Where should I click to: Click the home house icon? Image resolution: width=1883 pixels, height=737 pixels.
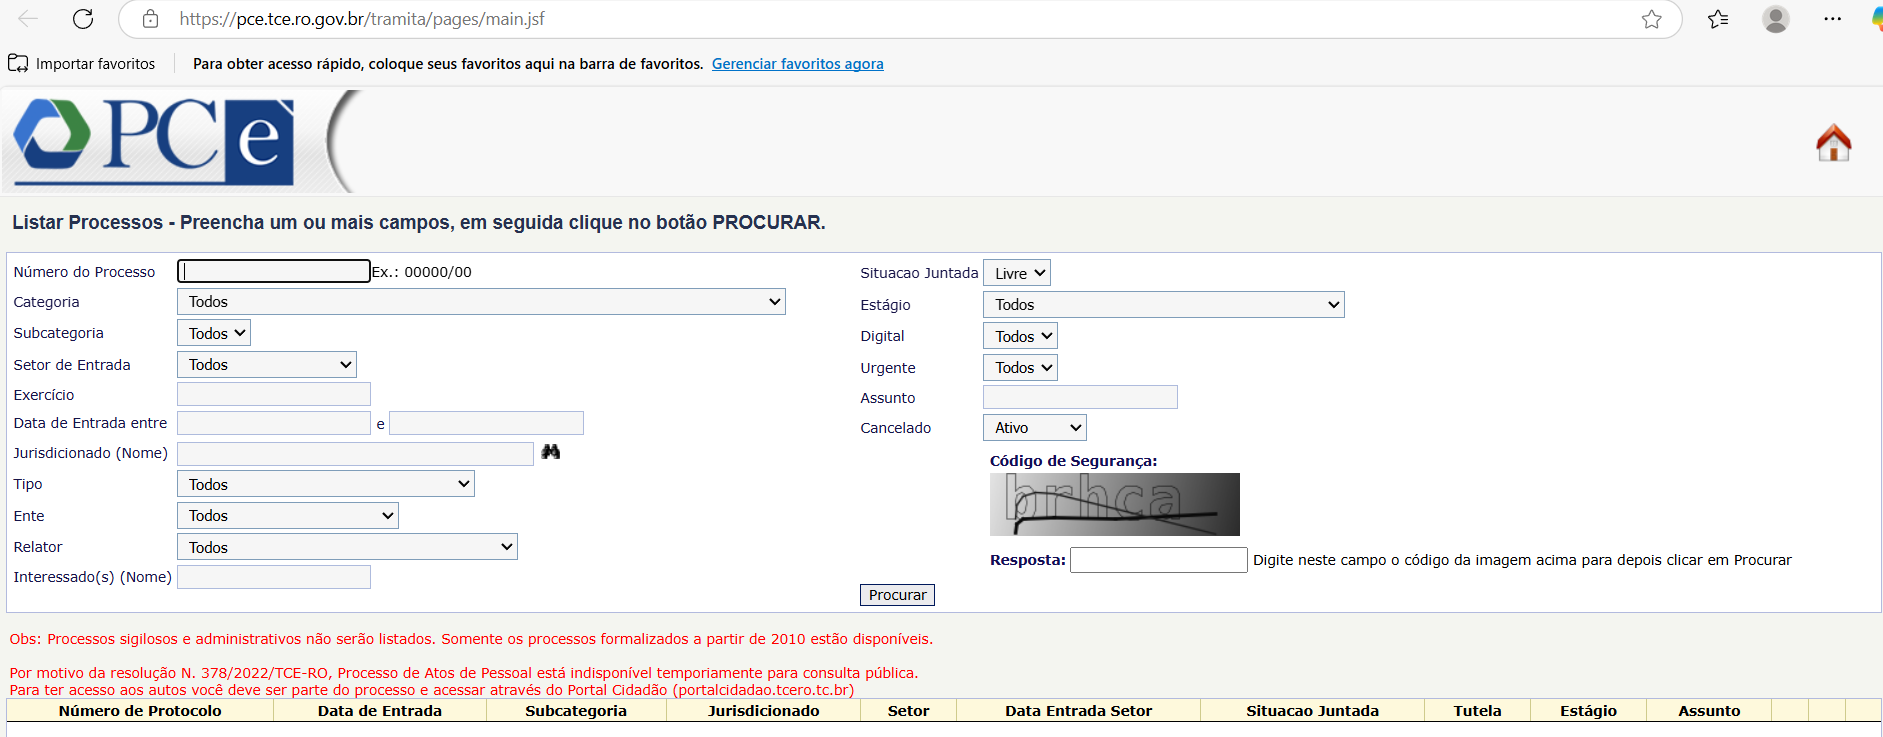click(1833, 143)
